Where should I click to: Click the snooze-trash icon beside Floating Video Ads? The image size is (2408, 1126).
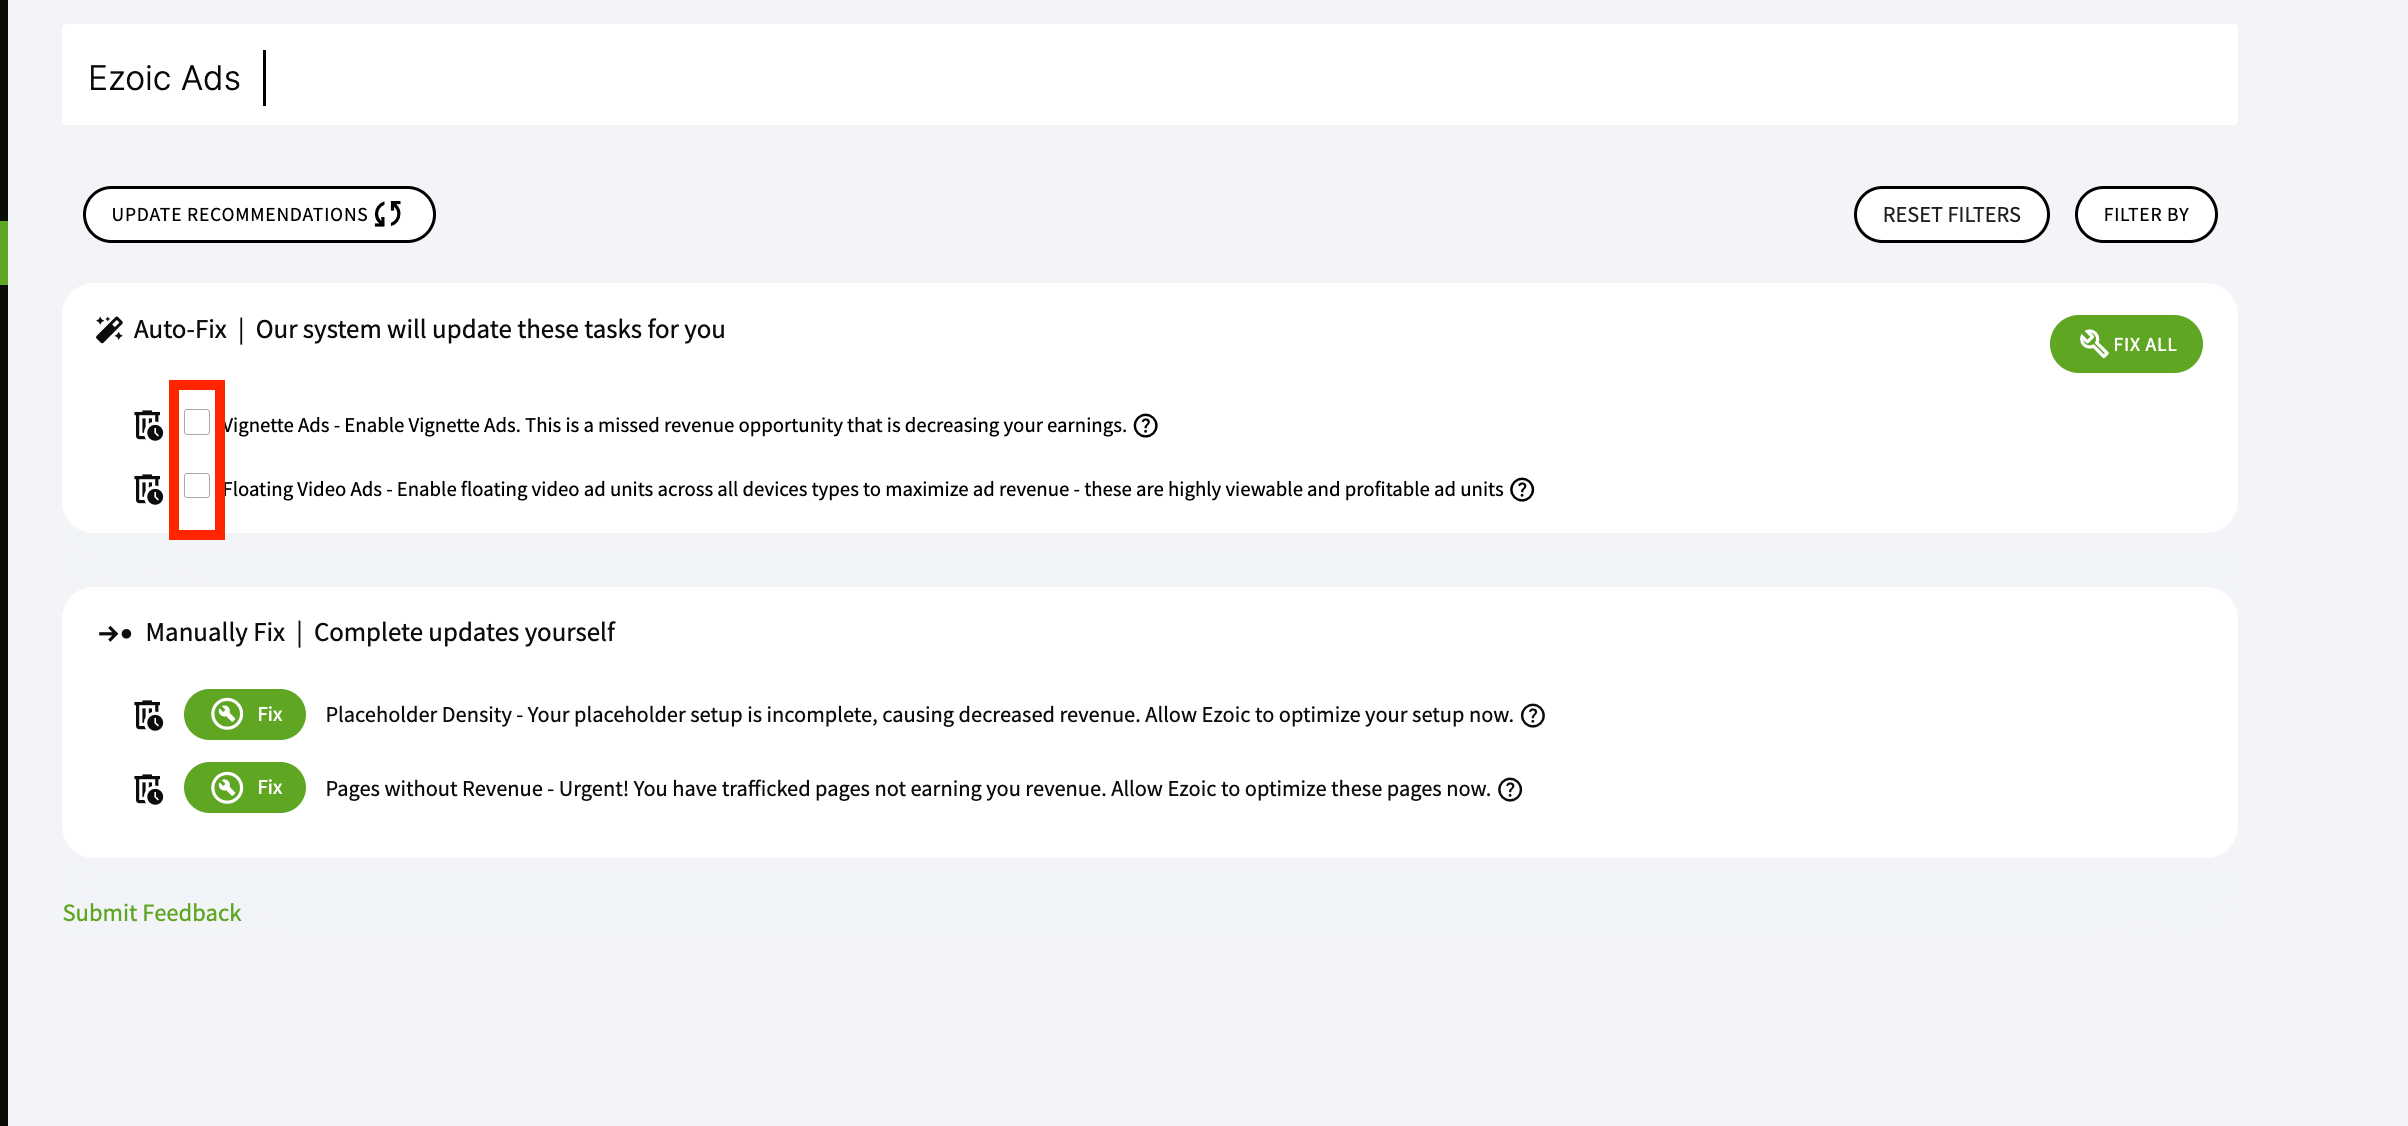(148, 489)
